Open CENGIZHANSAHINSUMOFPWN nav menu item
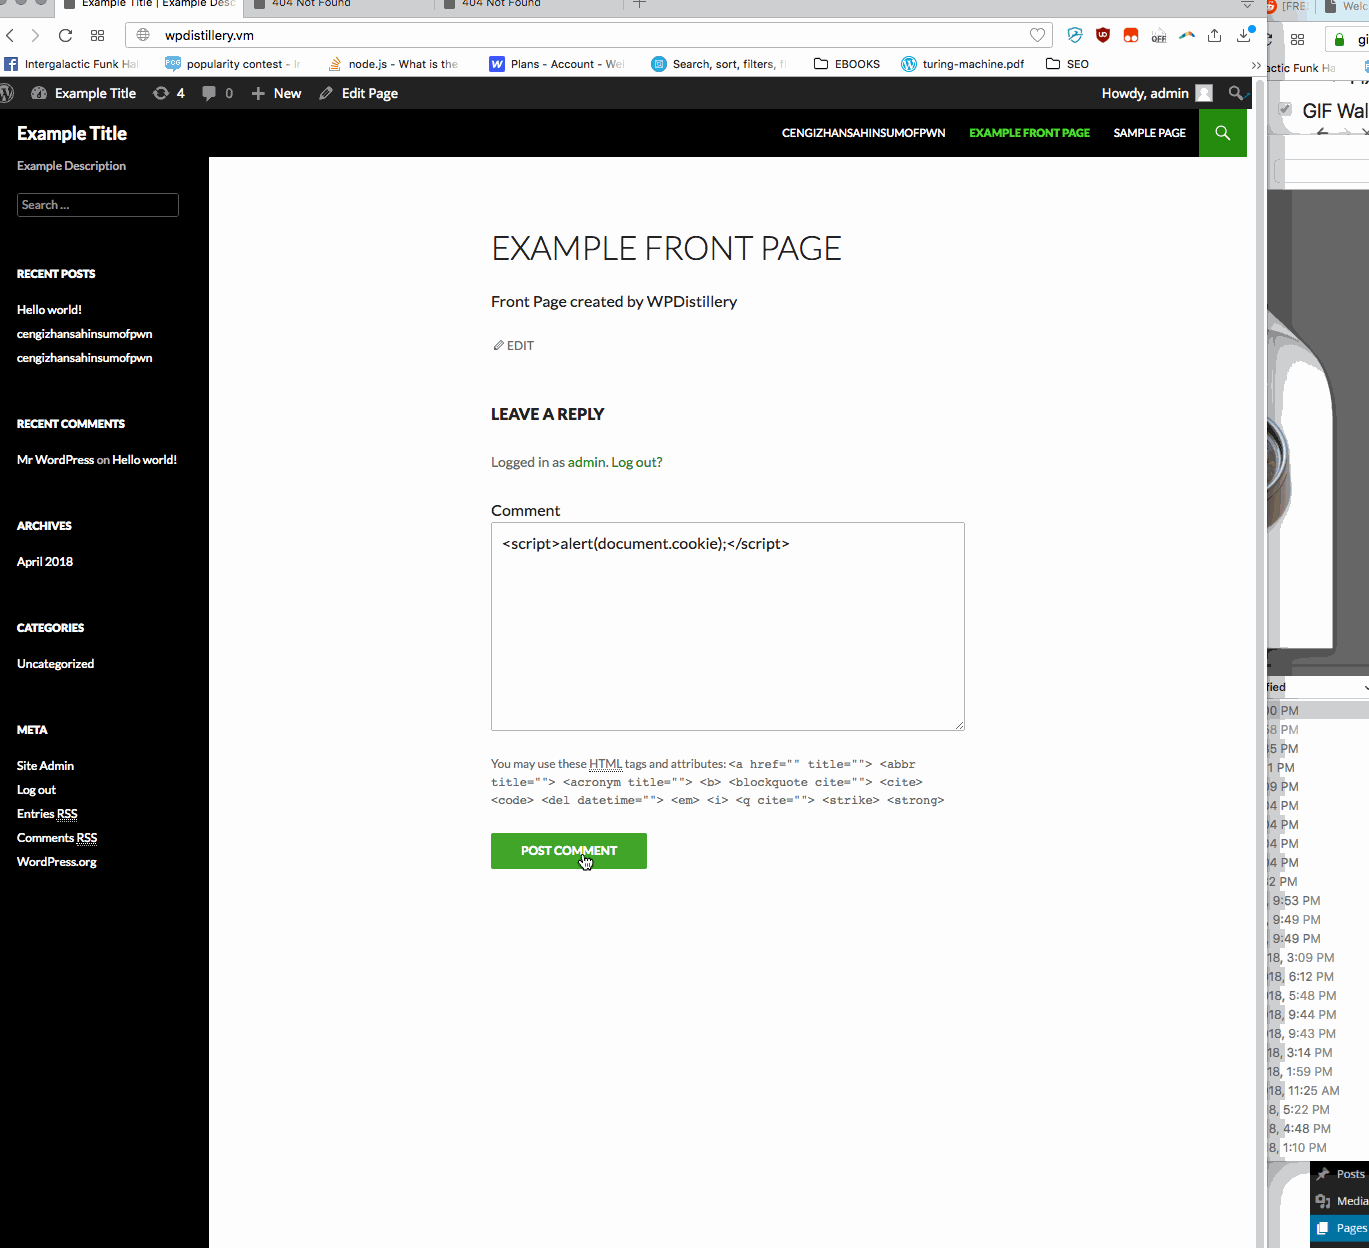This screenshot has height=1248, width=1369. (x=864, y=133)
